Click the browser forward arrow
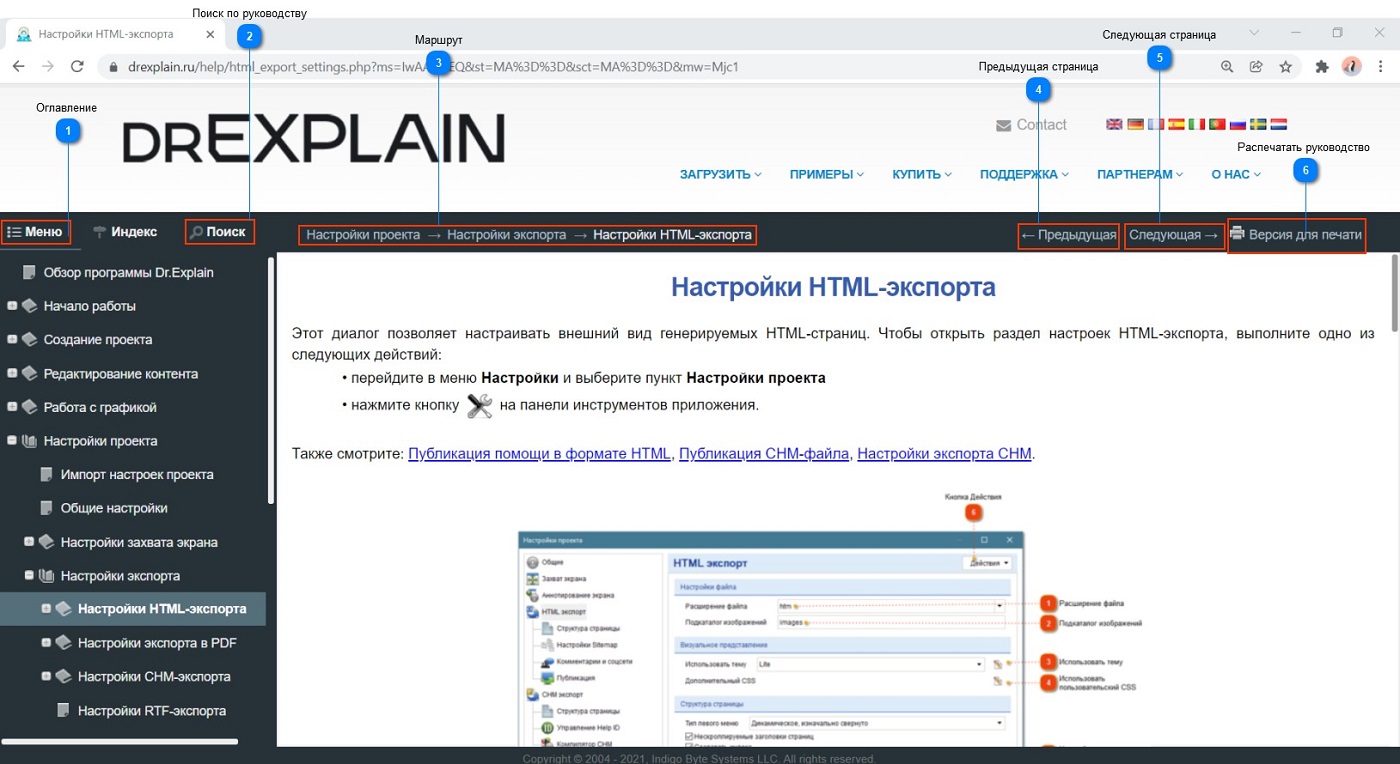 coord(47,66)
